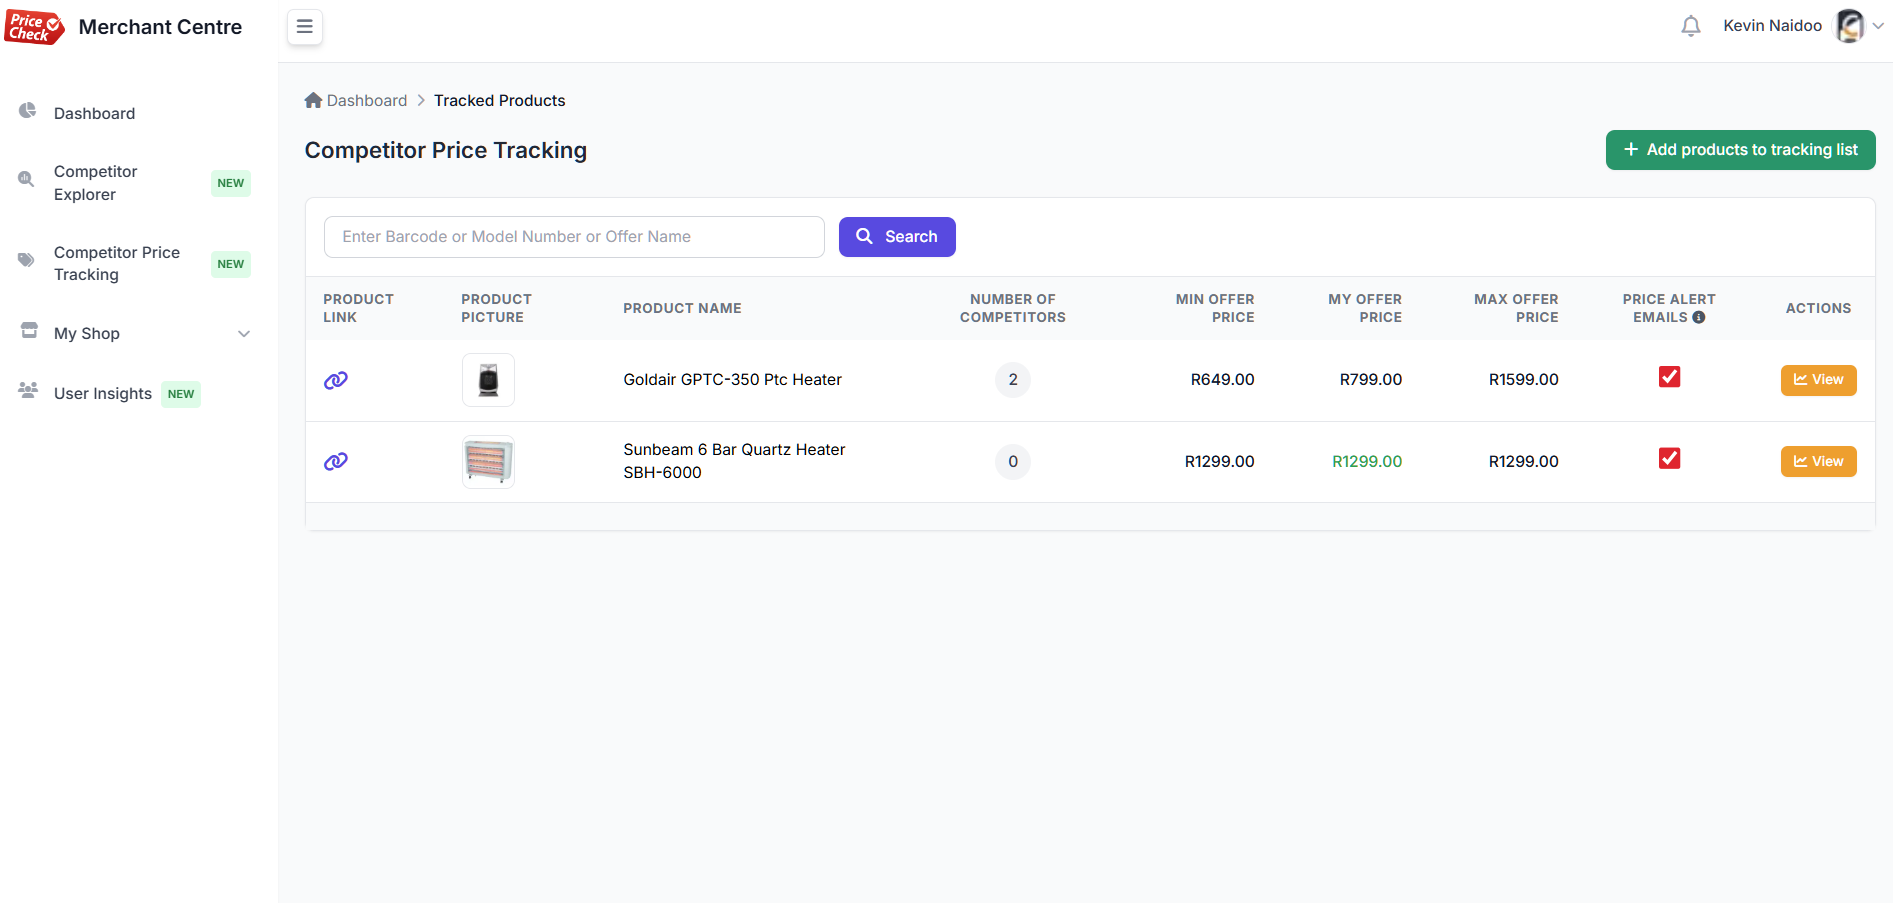Image resolution: width=1893 pixels, height=903 pixels.
Task: View tracking details for Goldair GPTC-350
Action: click(1818, 380)
